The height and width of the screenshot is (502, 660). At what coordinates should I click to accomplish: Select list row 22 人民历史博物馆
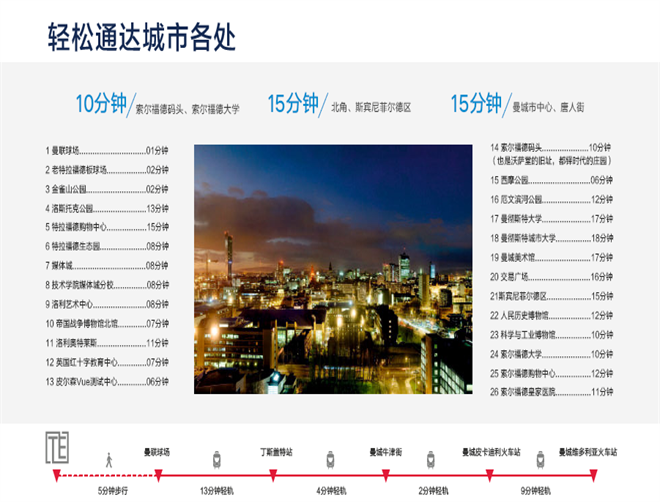click(551, 316)
